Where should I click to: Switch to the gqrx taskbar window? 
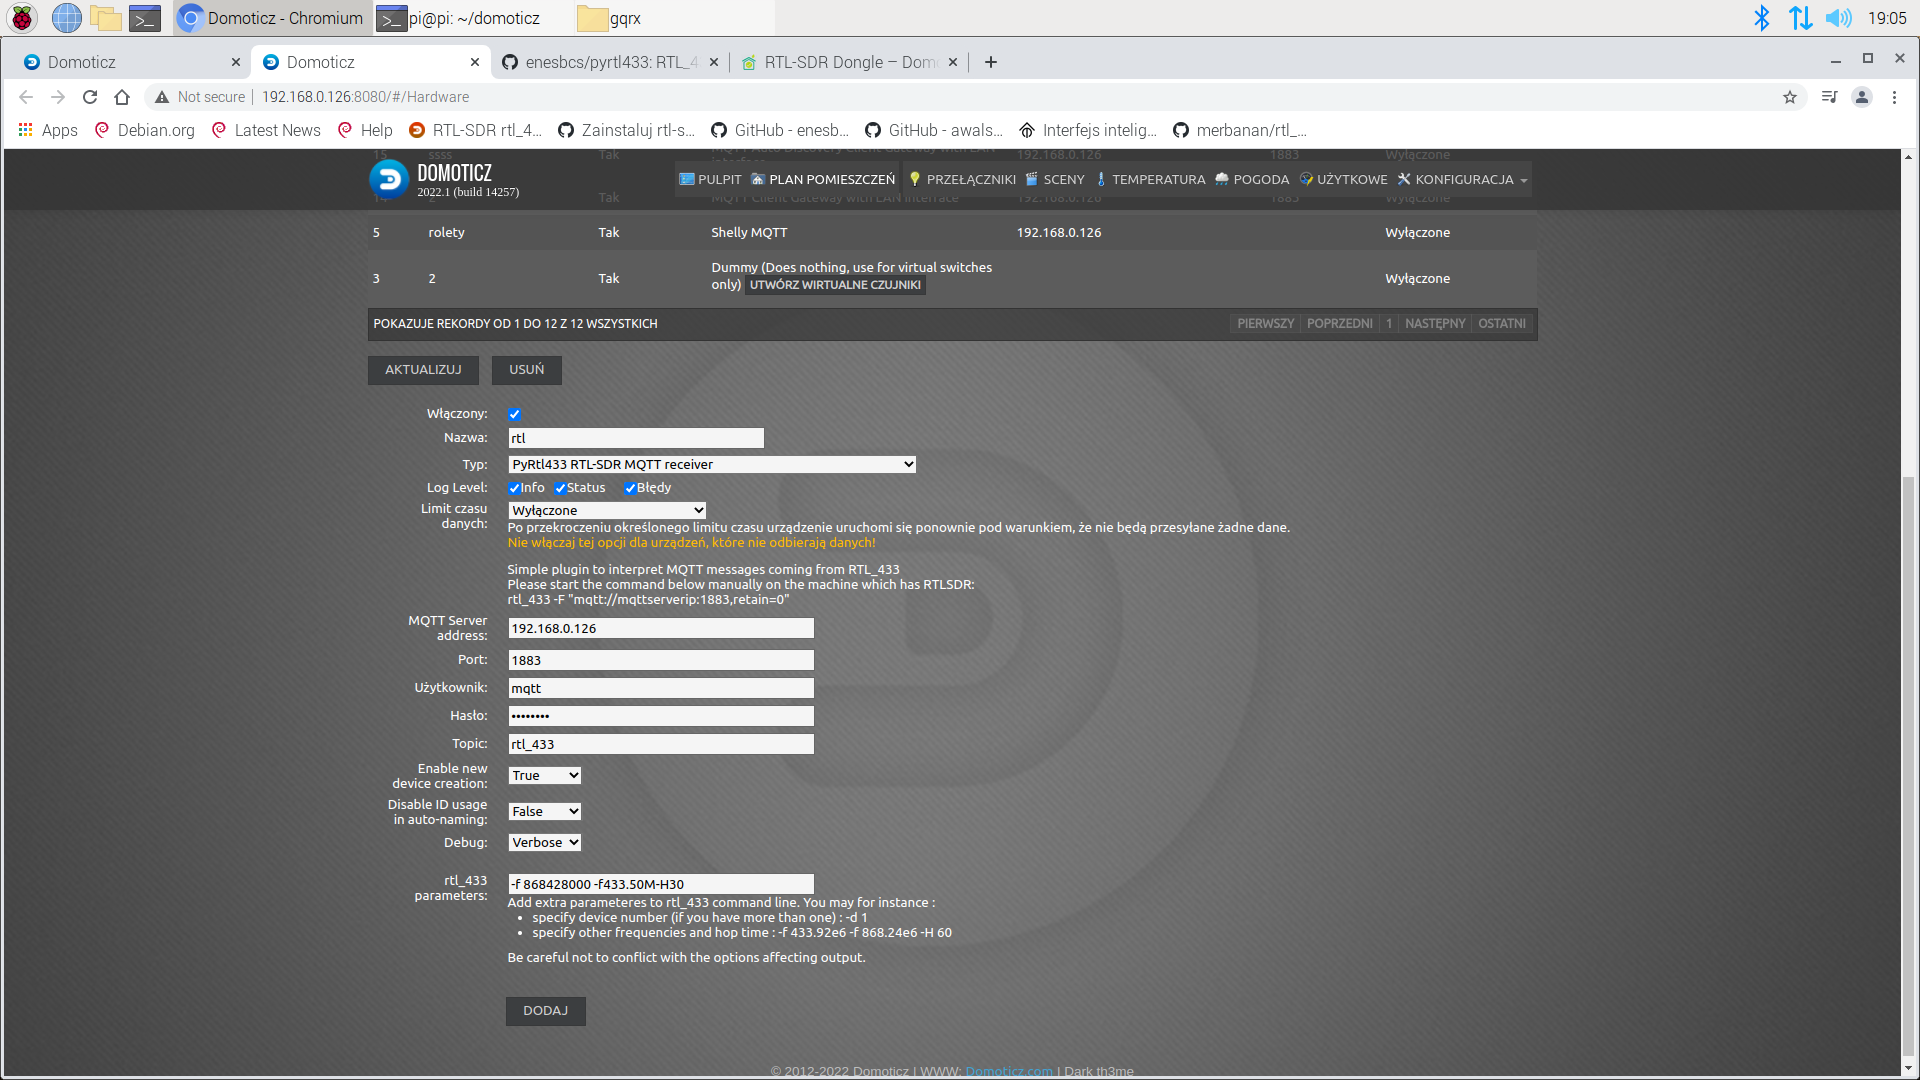tap(675, 18)
